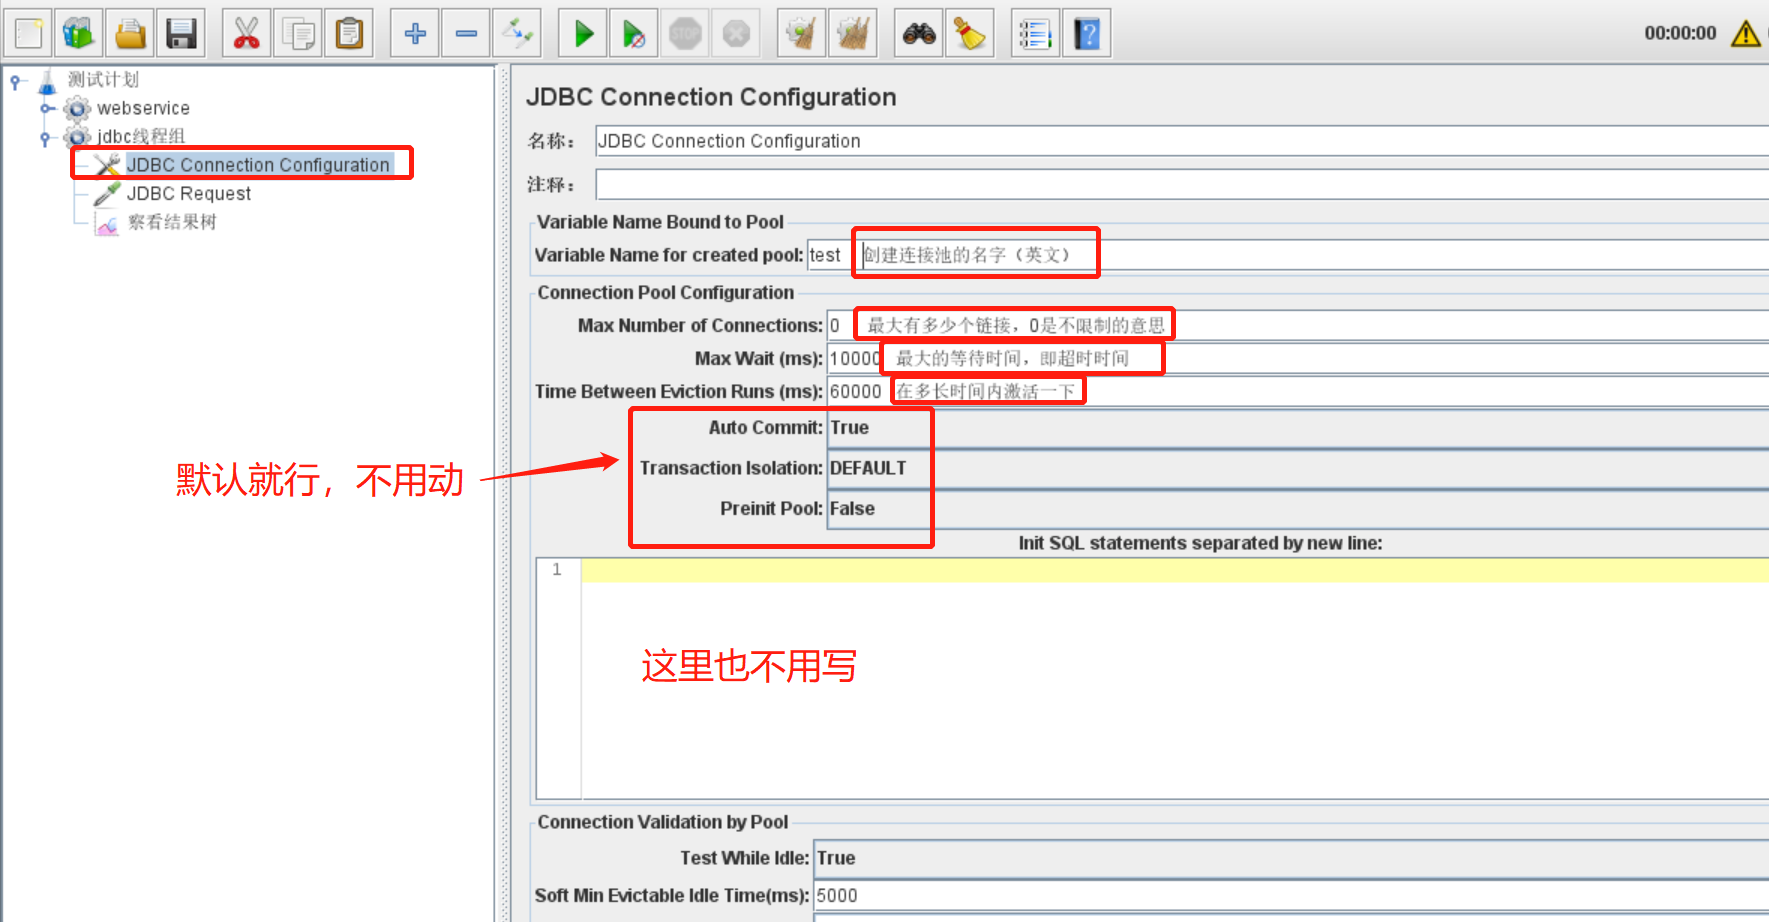The width and height of the screenshot is (1769, 922).
Task: Select JDBC Request in the tree
Action: (188, 194)
